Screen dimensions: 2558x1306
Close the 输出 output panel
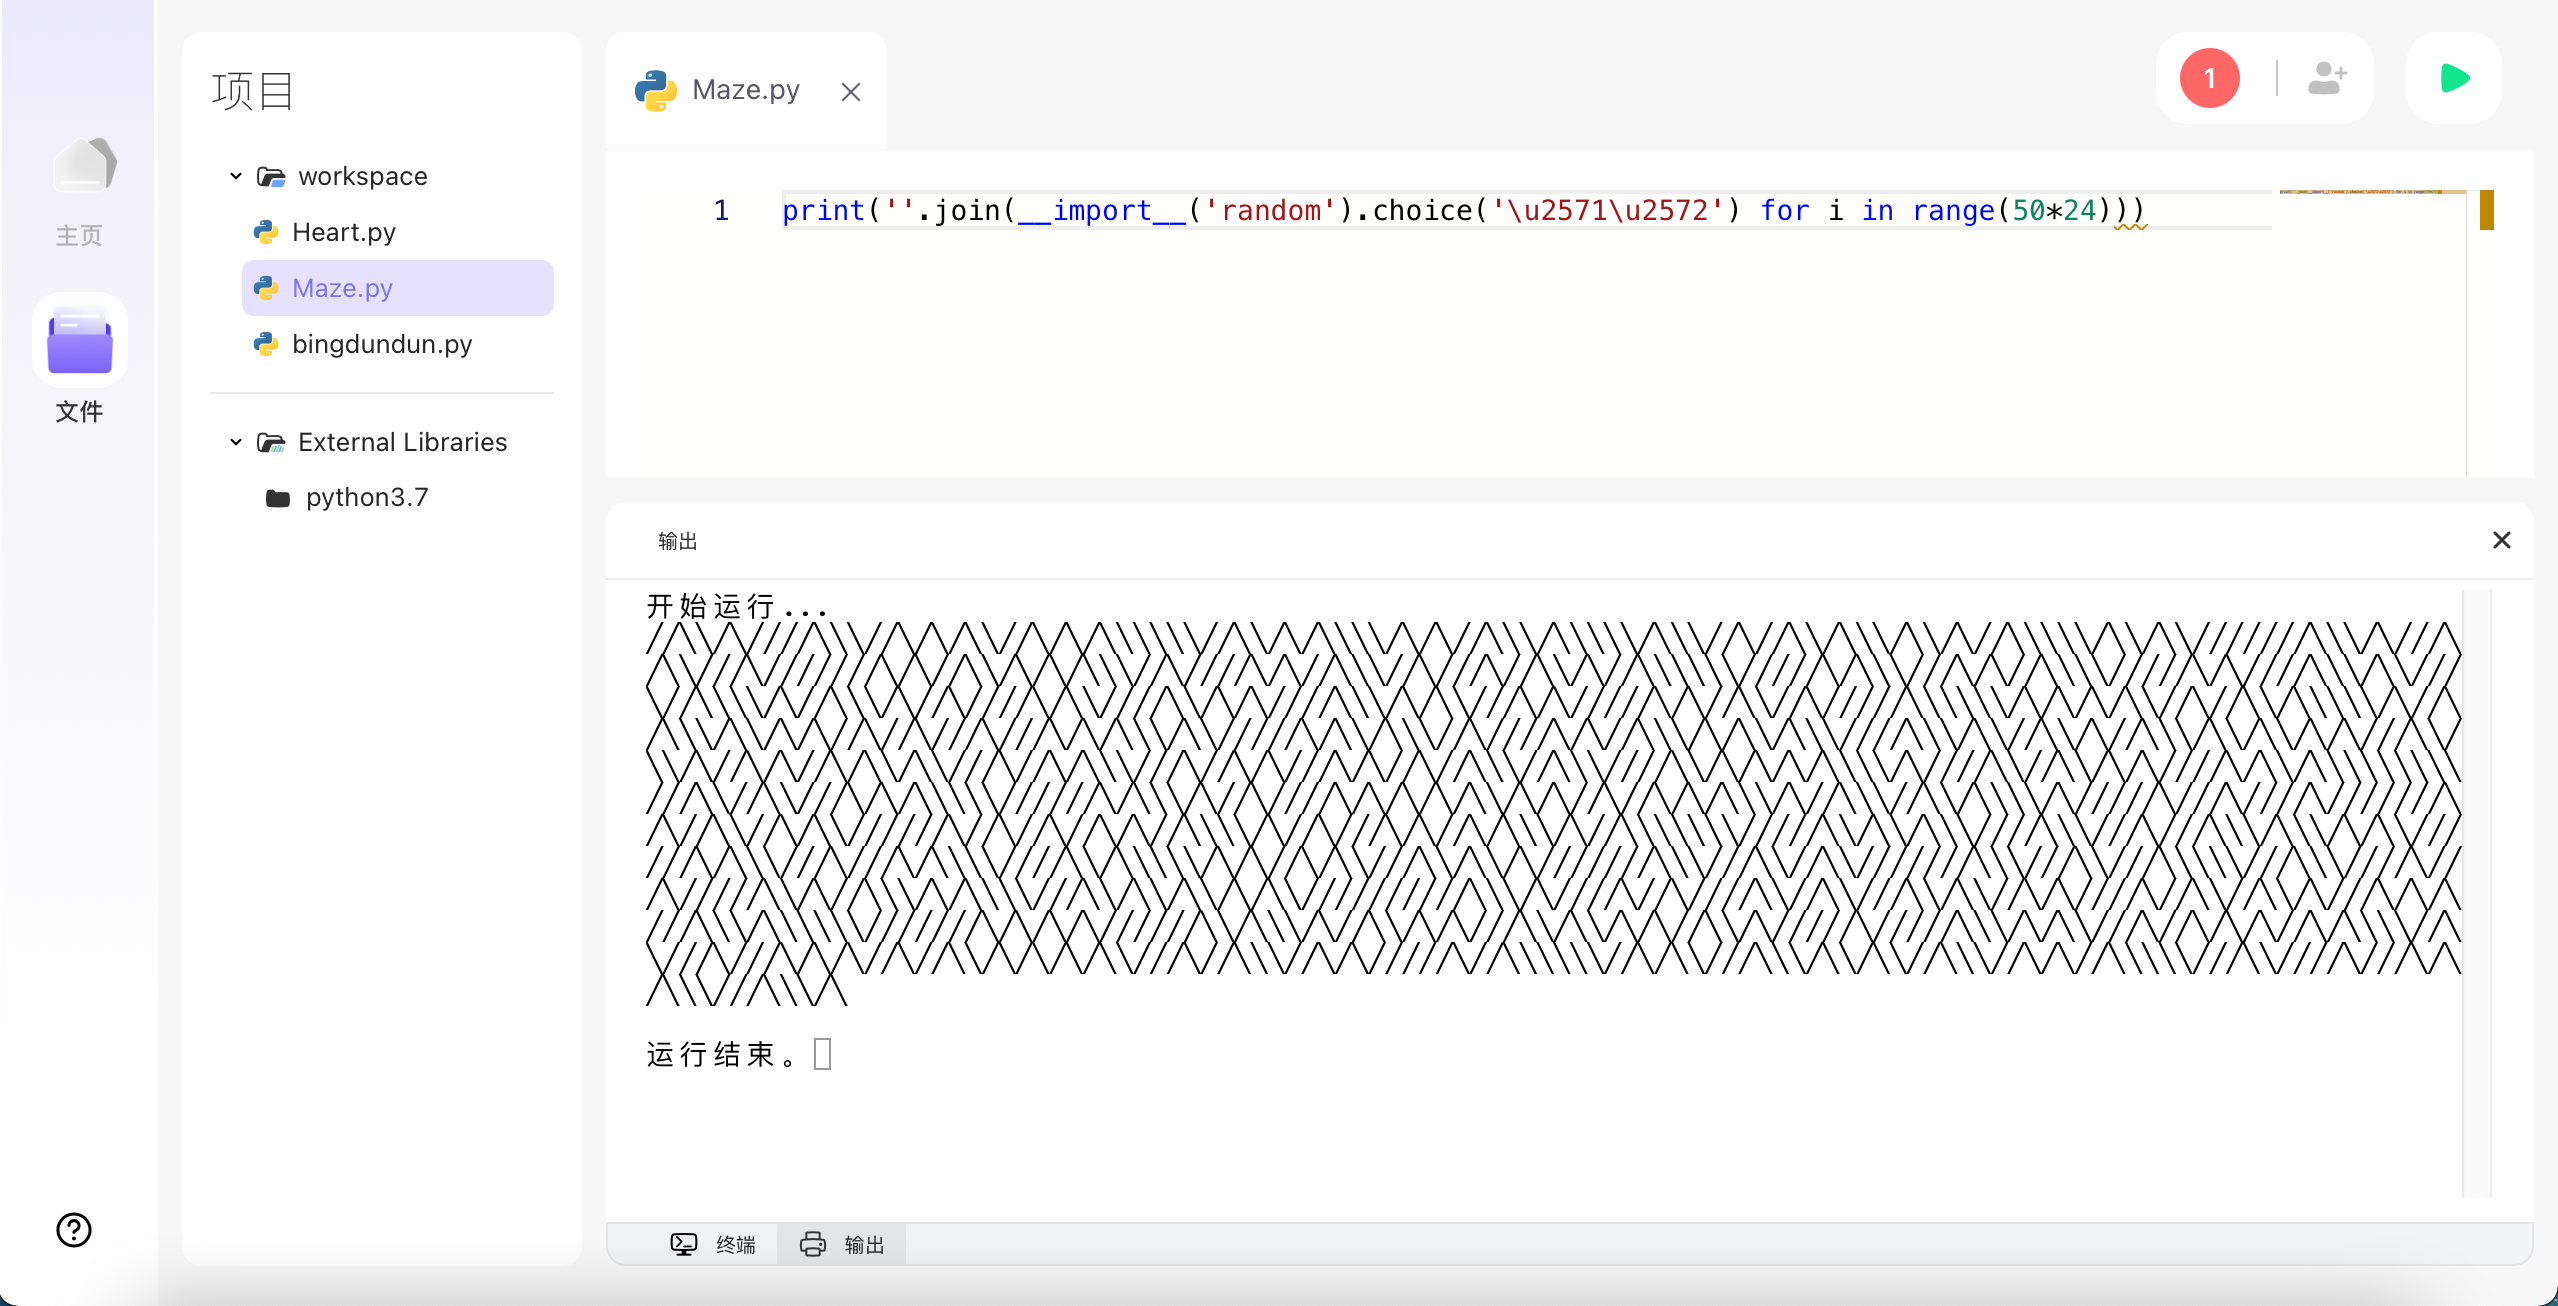[2501, 540]
